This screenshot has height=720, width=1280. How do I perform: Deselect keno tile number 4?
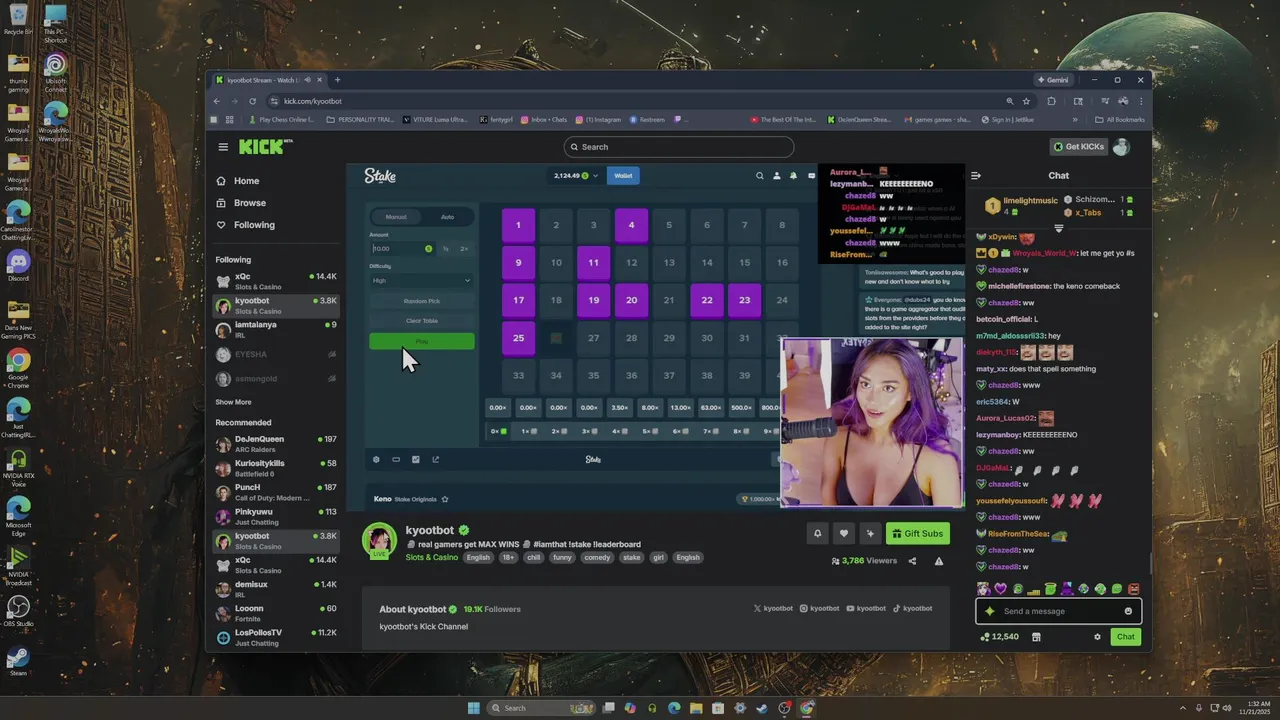(x=631, y=225)
